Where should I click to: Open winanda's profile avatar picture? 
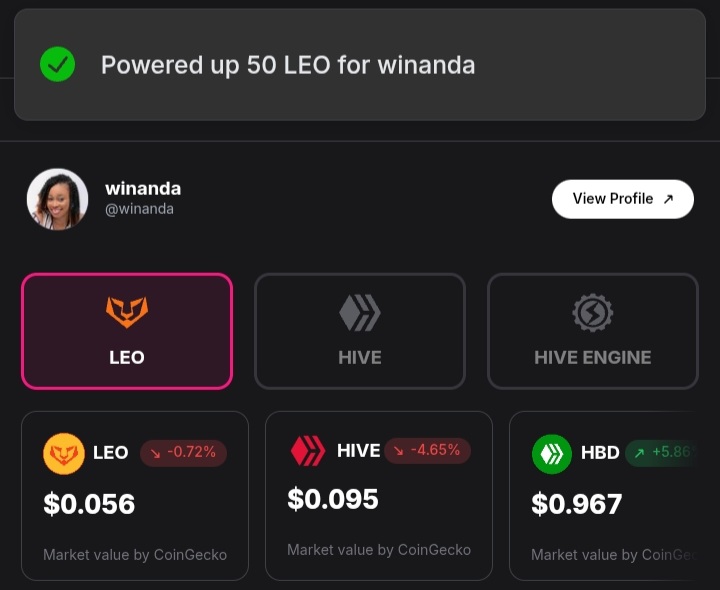[x=57, y=199]
